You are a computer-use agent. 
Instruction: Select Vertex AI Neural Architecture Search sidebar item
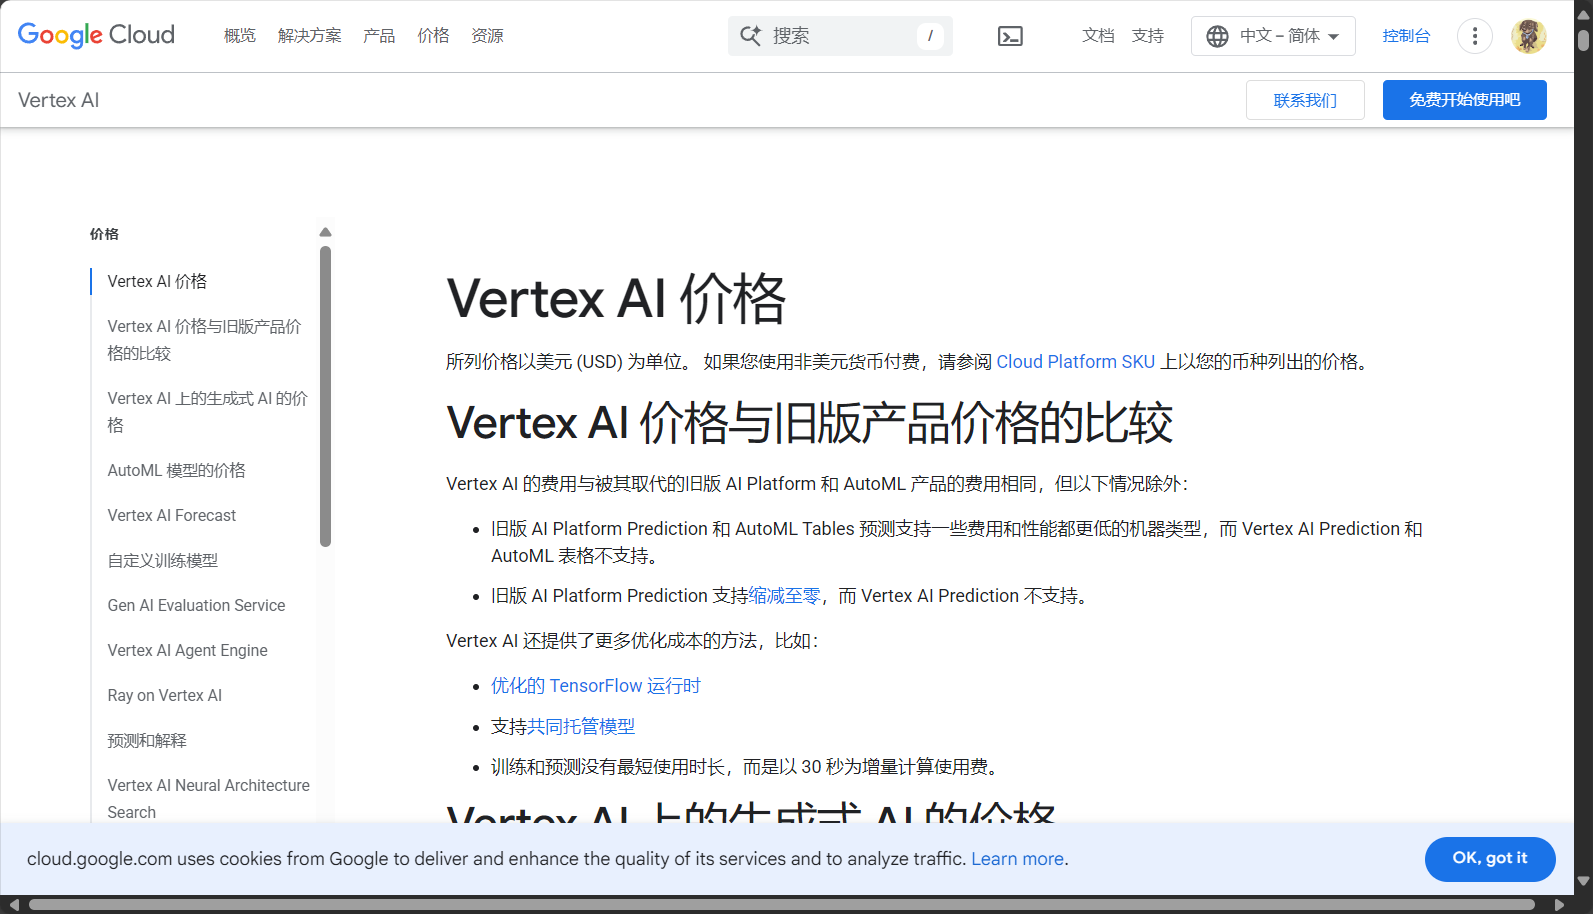(x=208, y=798)
